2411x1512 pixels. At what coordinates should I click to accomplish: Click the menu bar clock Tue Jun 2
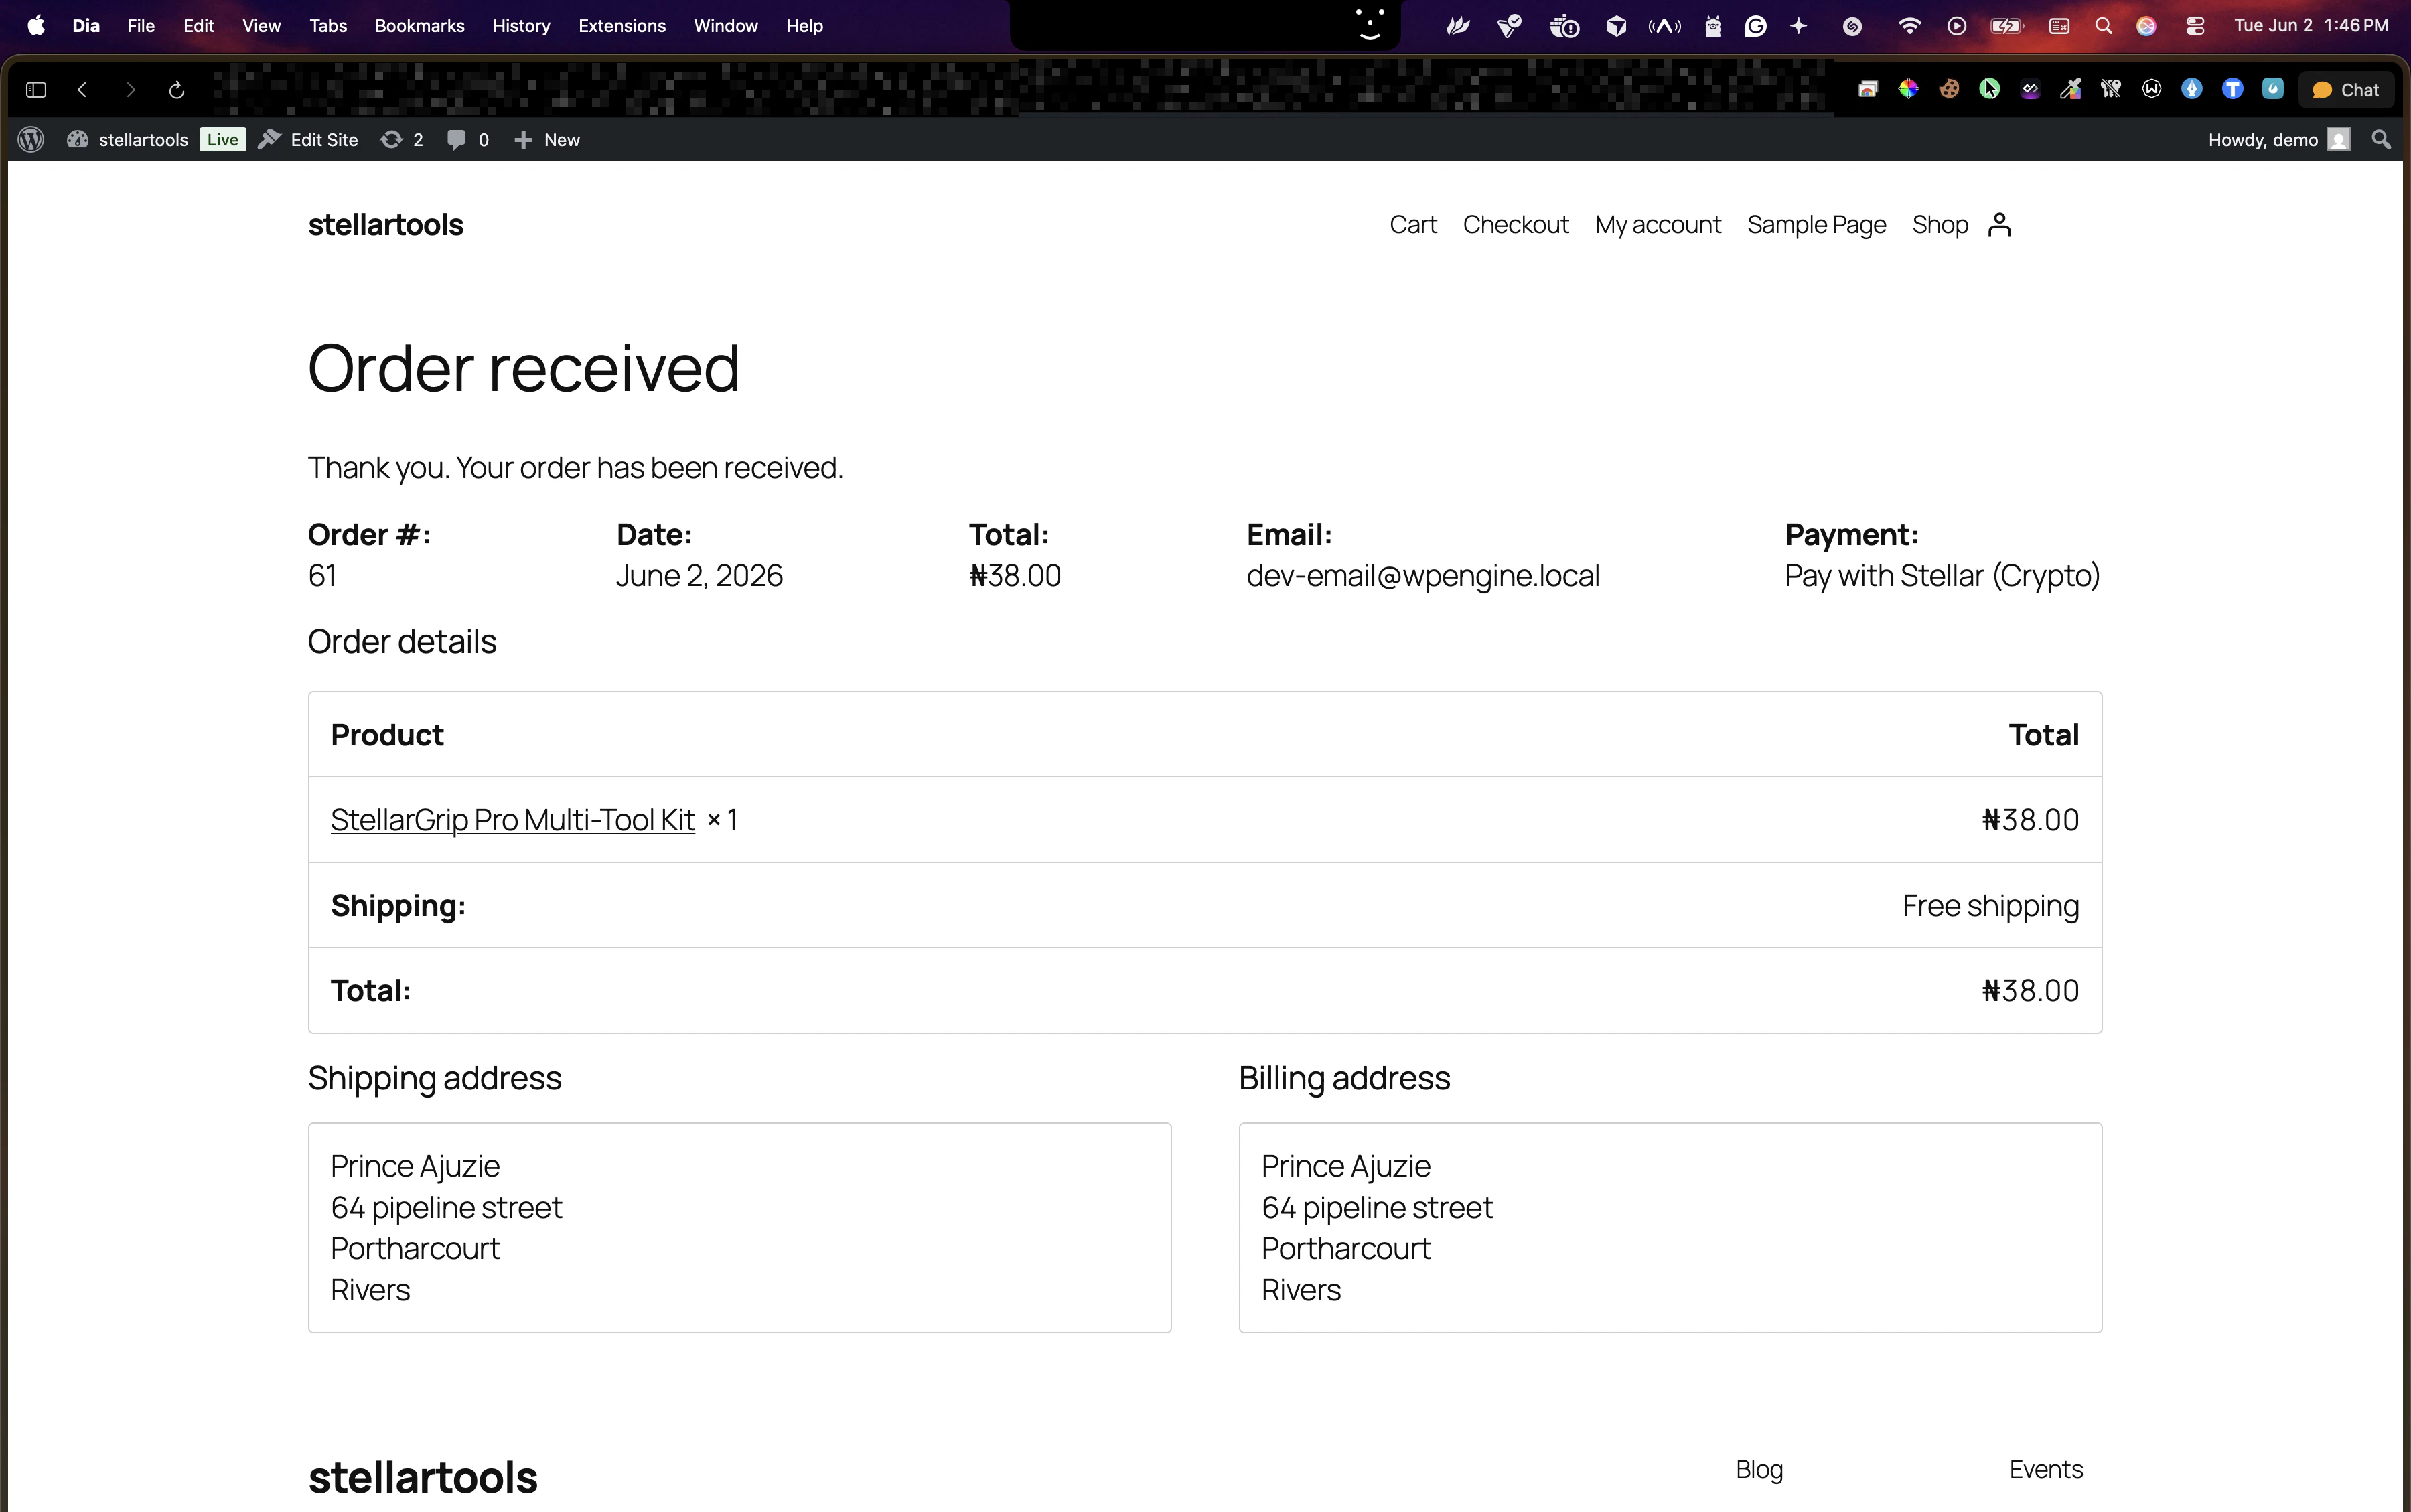pos(2310,26)
